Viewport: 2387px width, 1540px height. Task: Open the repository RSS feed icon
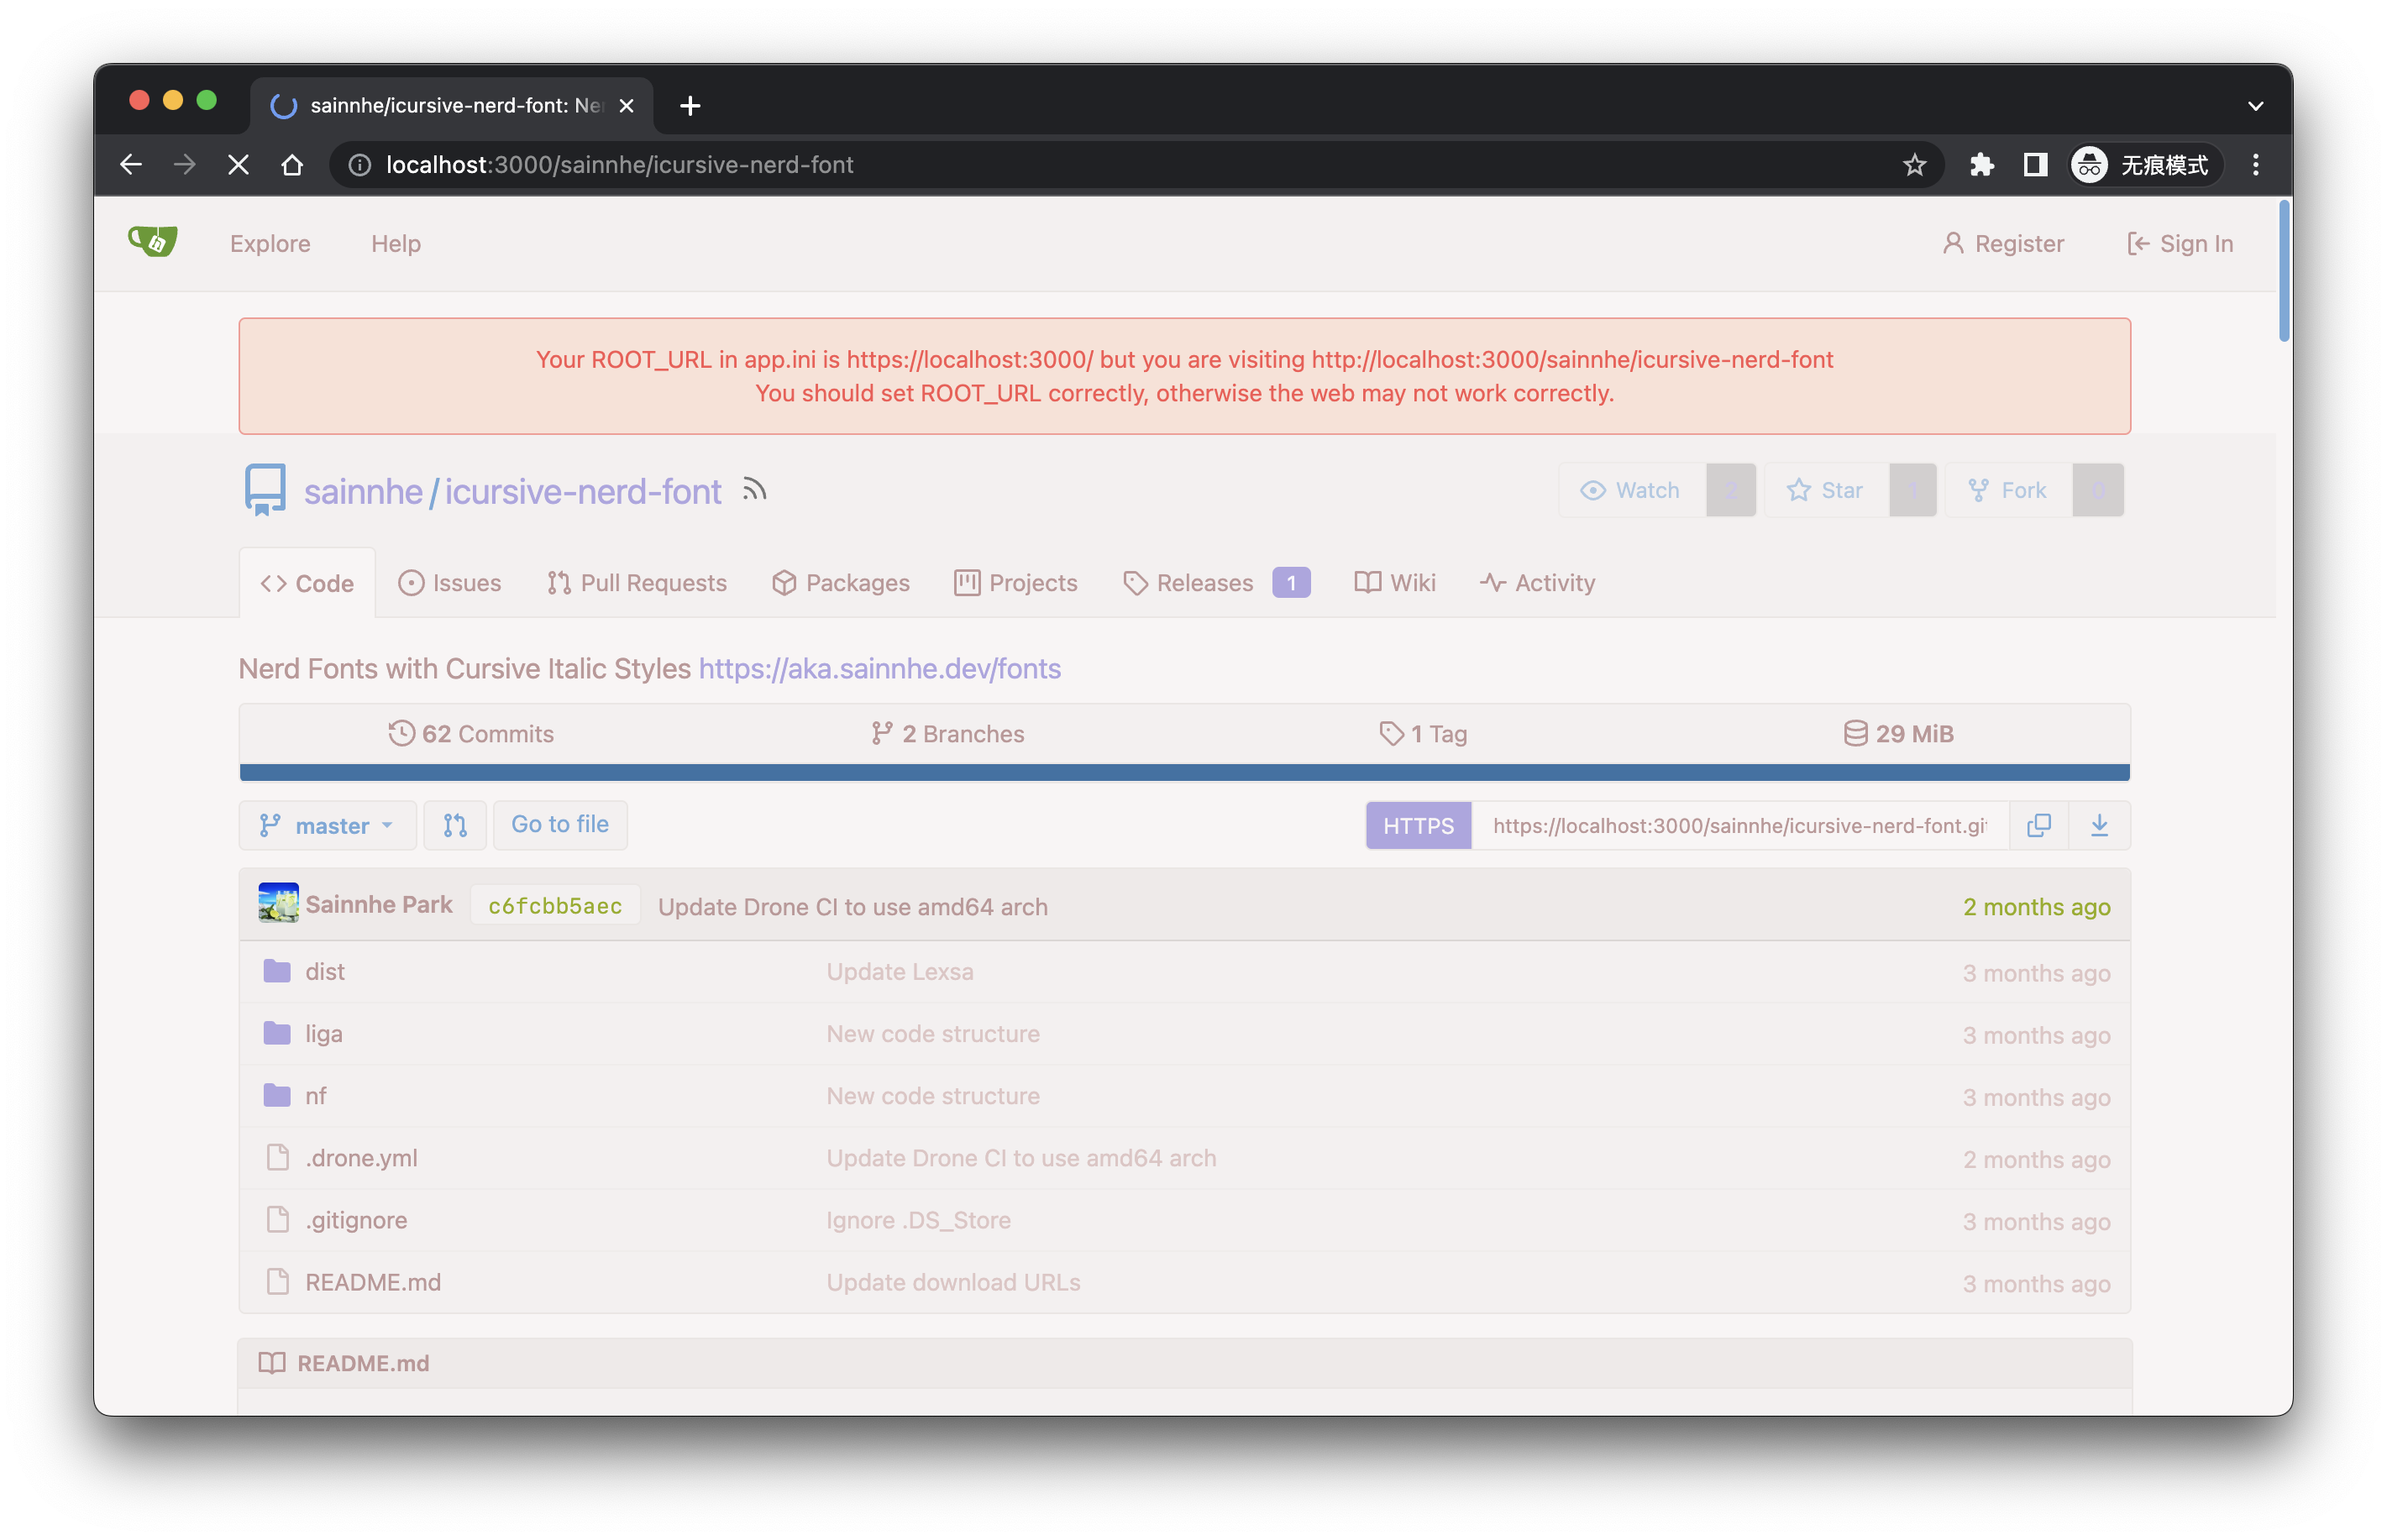click(x=754, y=490)
